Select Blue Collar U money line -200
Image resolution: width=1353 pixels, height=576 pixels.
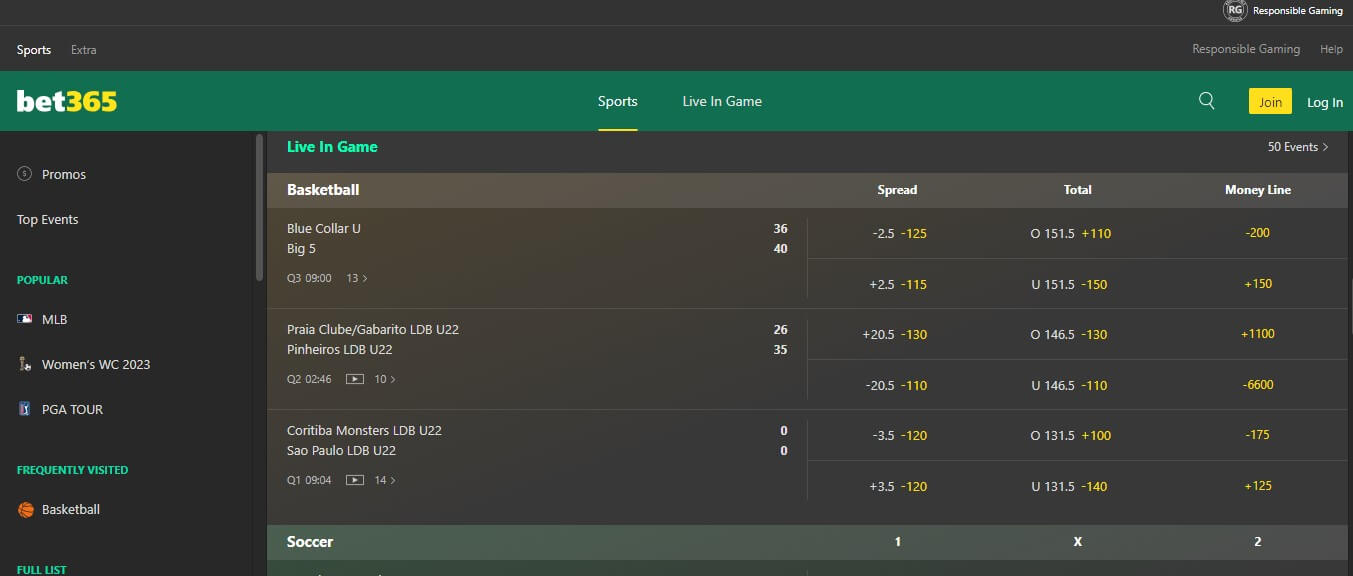1258,233
